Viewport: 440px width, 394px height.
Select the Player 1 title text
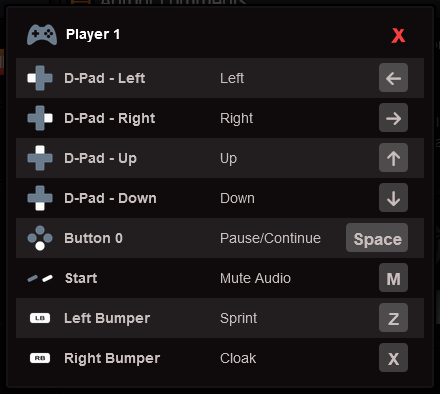point(93,34)
